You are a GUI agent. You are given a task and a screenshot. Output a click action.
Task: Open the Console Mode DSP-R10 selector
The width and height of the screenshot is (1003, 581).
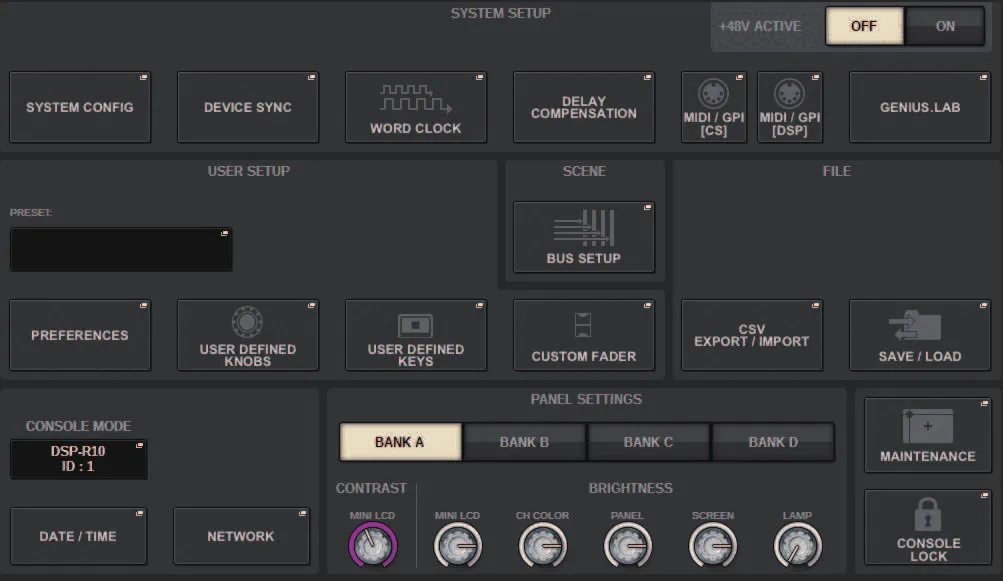point(79,459)
